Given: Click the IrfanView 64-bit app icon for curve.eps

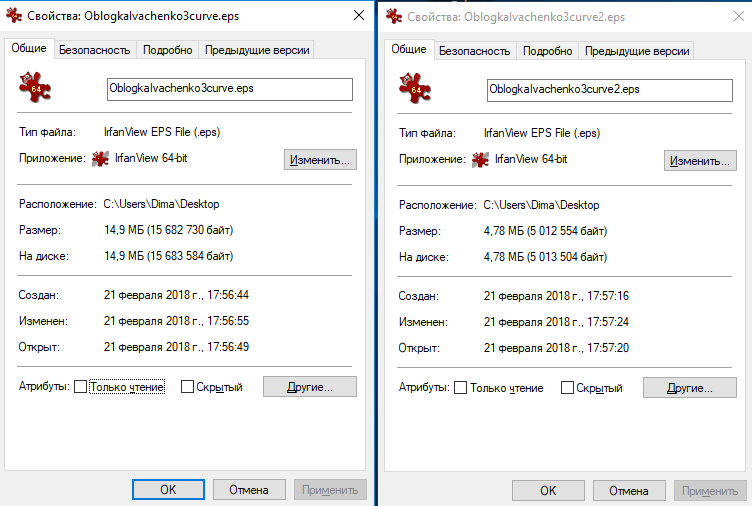Looking at the screenshot, I should pyautogui.click(x=100, y=159).
